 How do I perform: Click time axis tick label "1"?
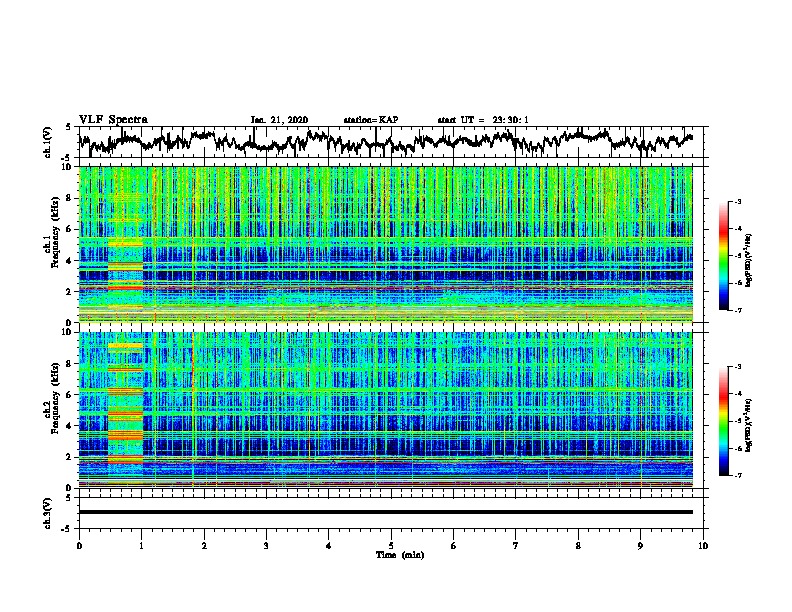tap(141, 546)
